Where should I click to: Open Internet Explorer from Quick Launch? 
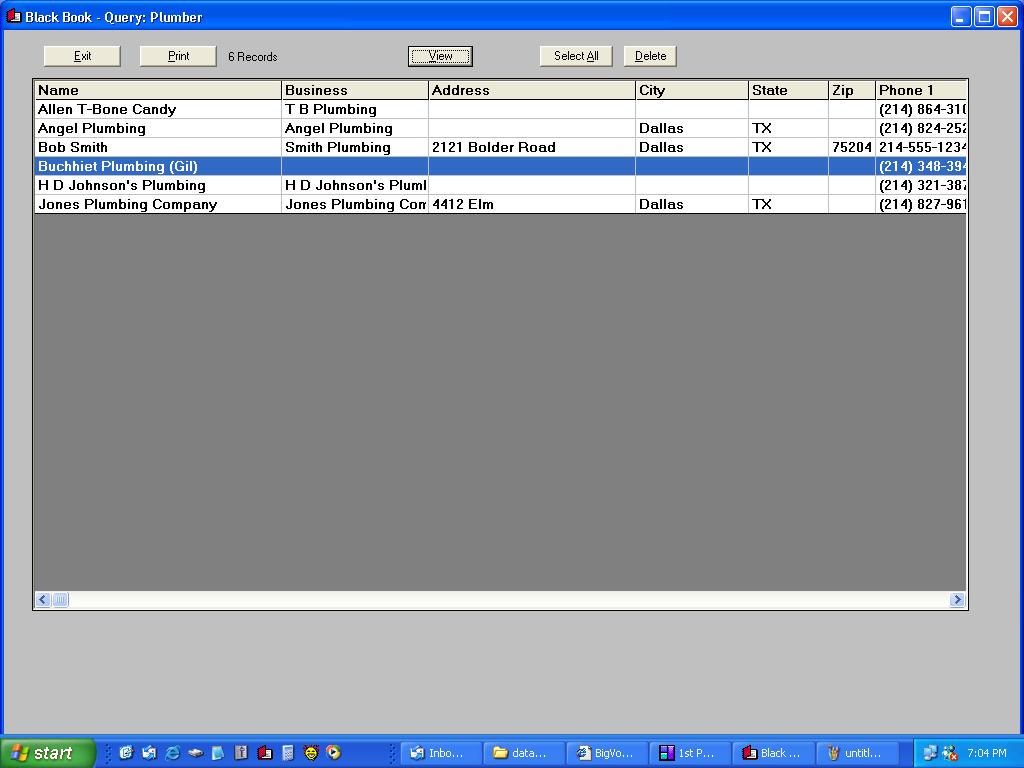pyautogui.click(x=172, y=753)
